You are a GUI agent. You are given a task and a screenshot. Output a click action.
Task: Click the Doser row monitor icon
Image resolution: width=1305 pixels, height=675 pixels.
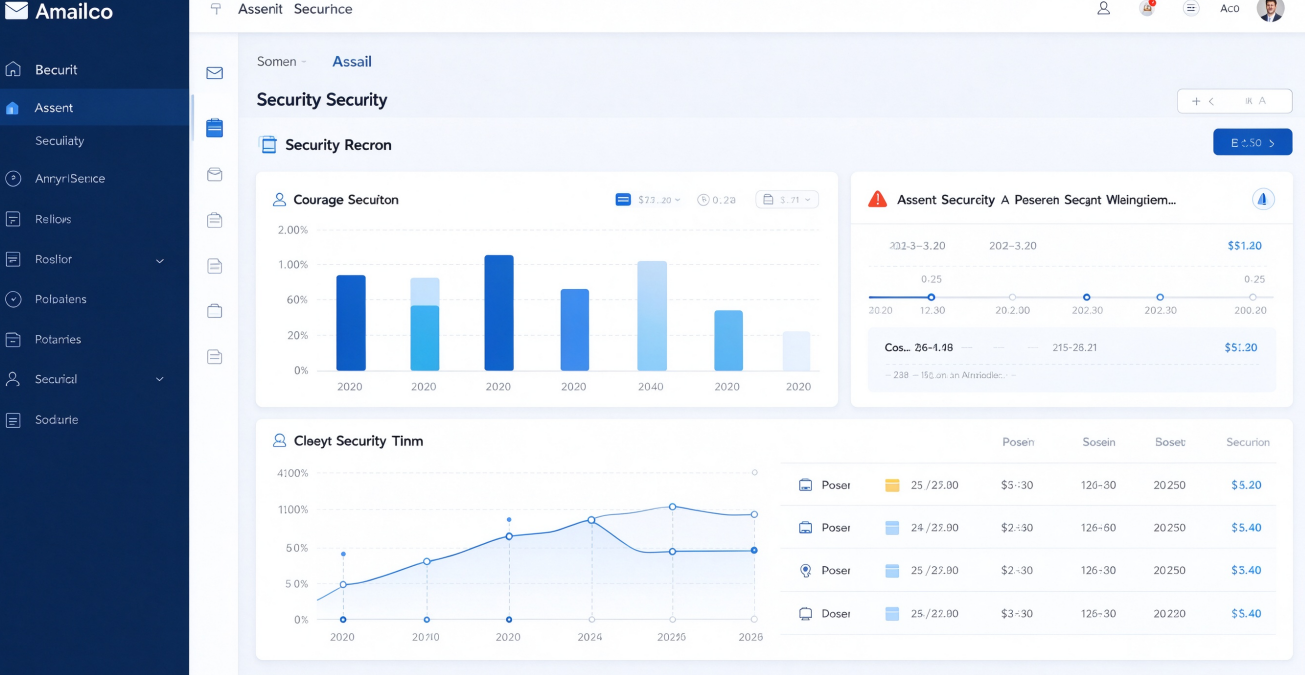pyautogui.click(x=805, y=614)
